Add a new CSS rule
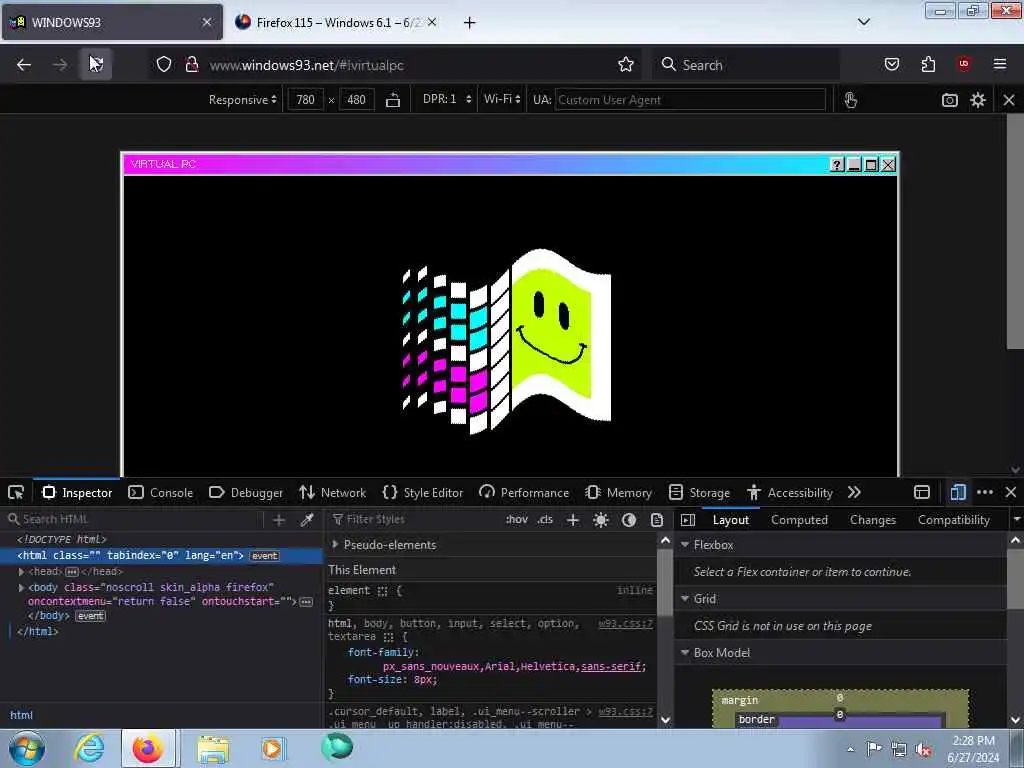1024x768 pixels. 573,520
